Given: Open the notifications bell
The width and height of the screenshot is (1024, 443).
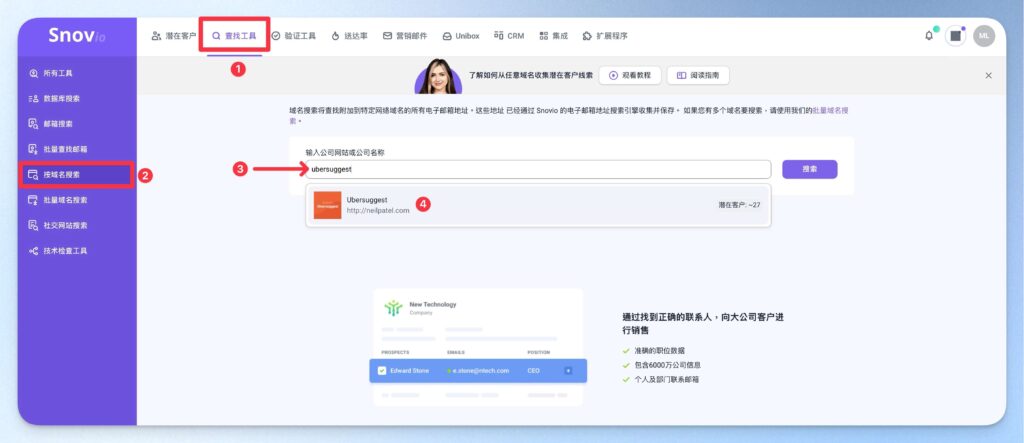Looking at the screenshot, I should click(x=929, y=36).
